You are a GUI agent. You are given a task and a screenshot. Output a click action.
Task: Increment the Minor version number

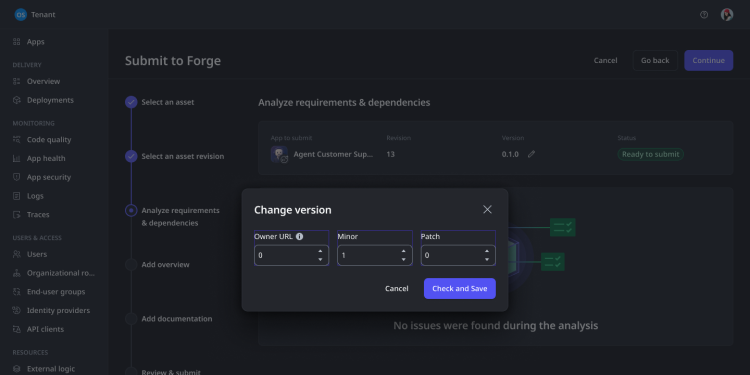pyautogui.click(x=403, y=251)
